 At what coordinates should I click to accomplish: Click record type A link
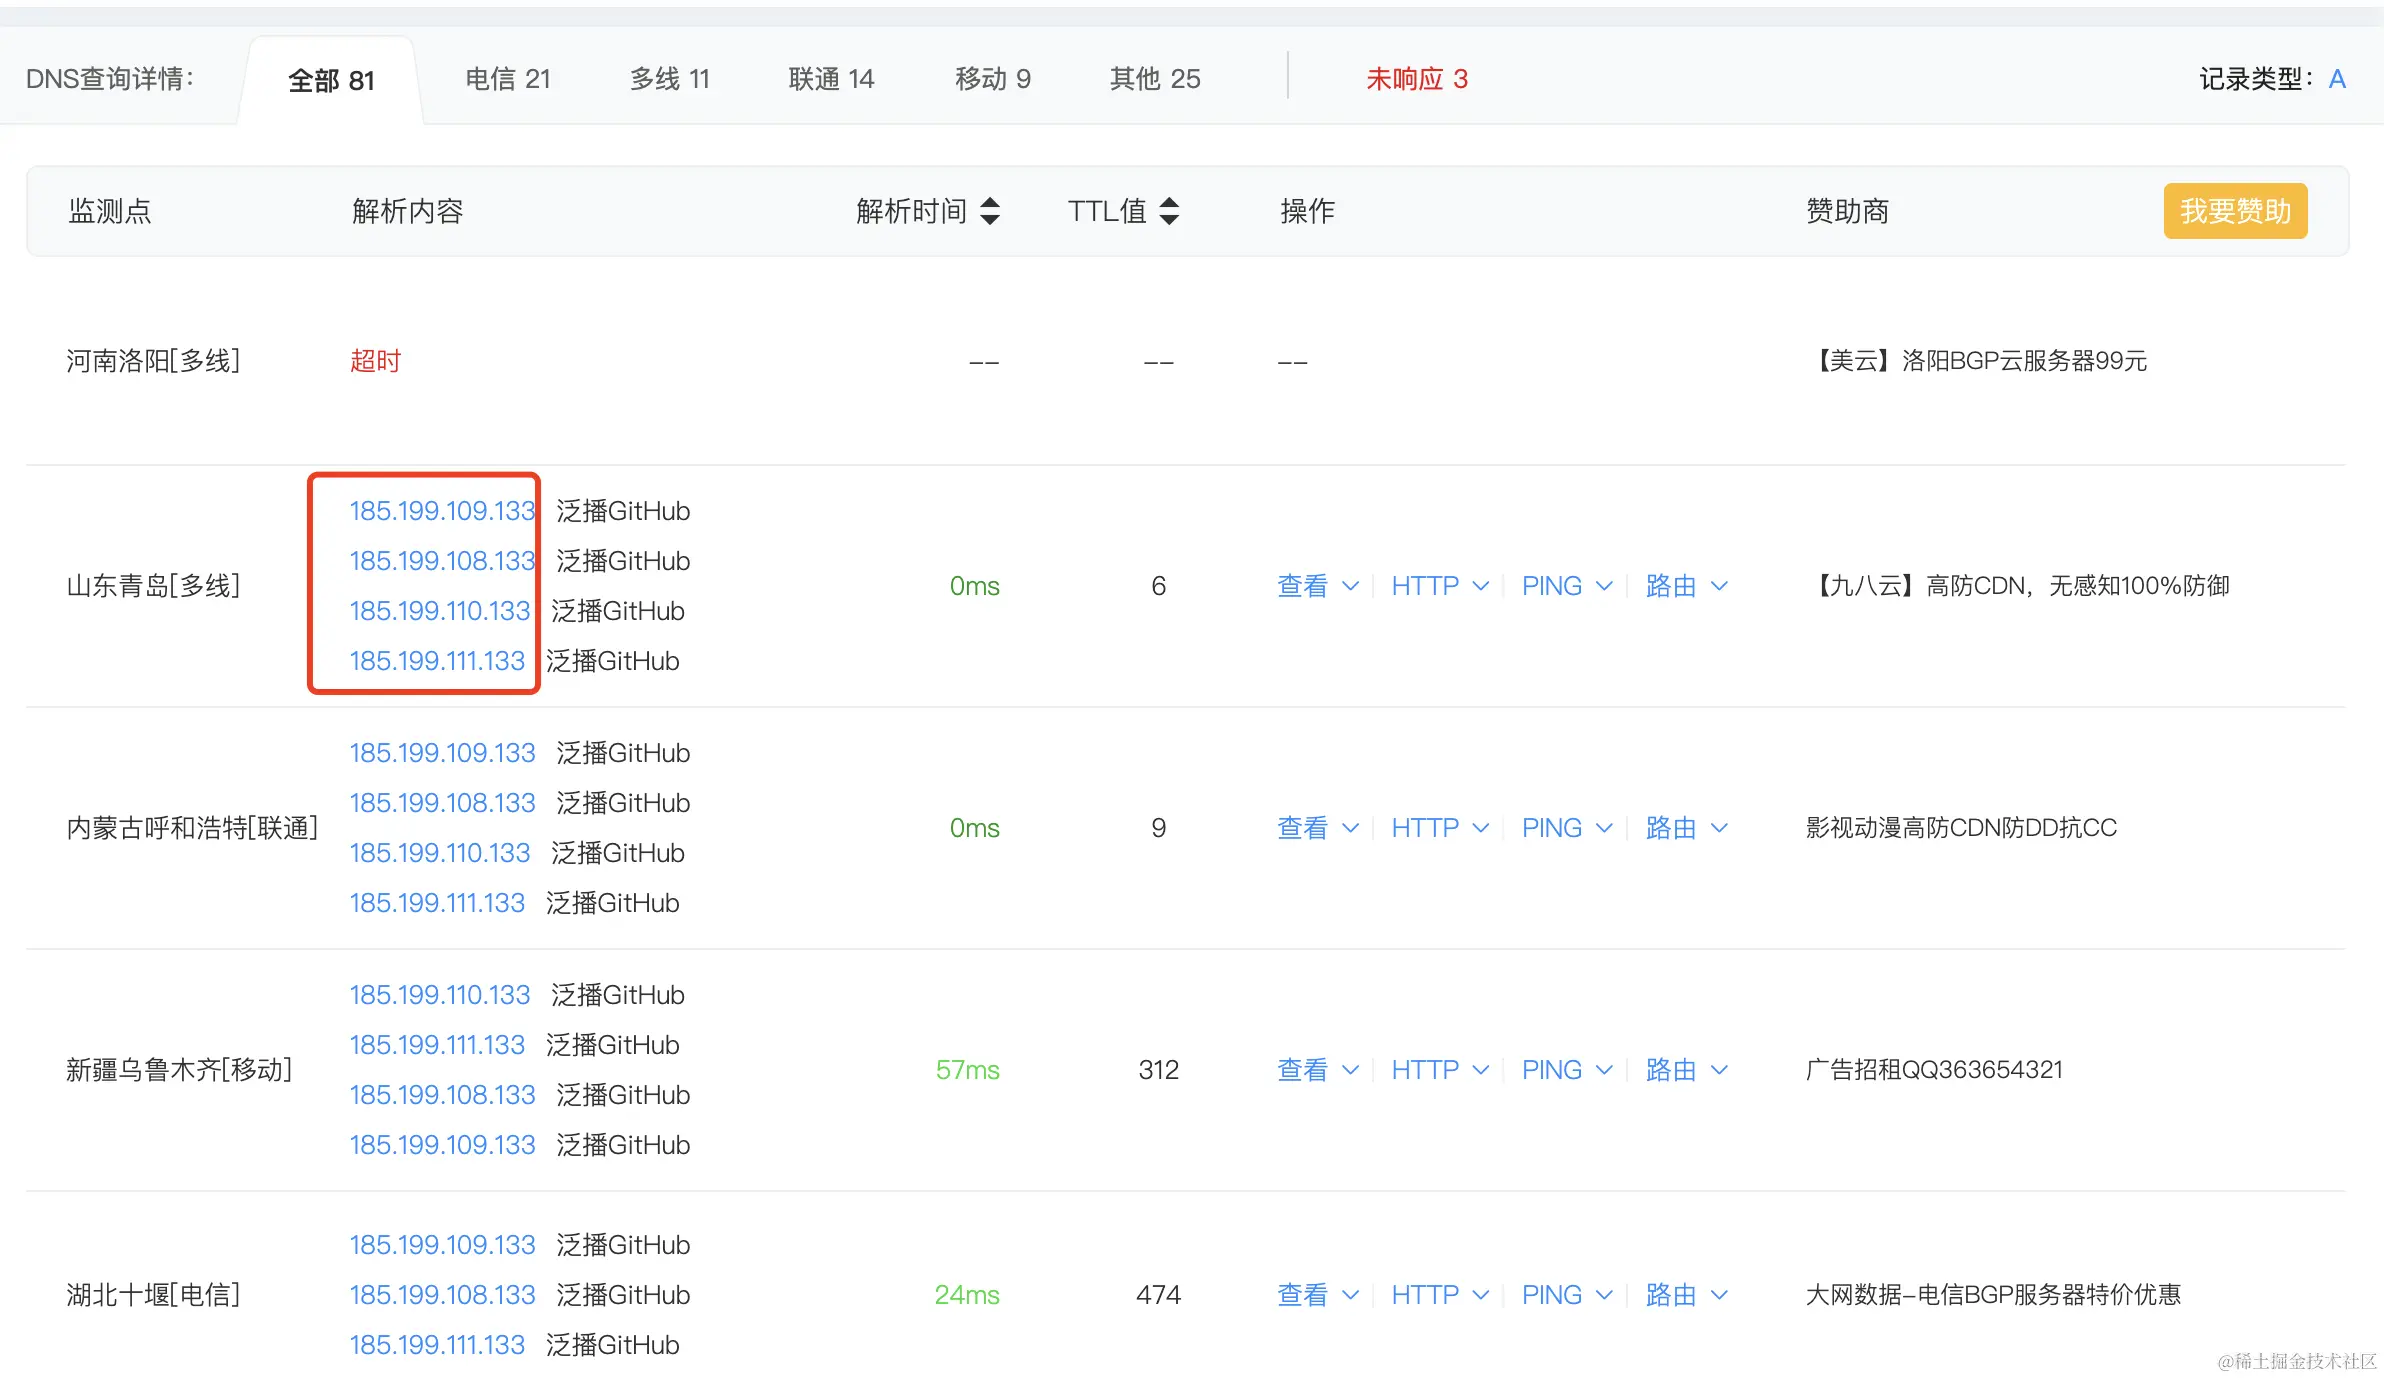(x=2337, y=79)
